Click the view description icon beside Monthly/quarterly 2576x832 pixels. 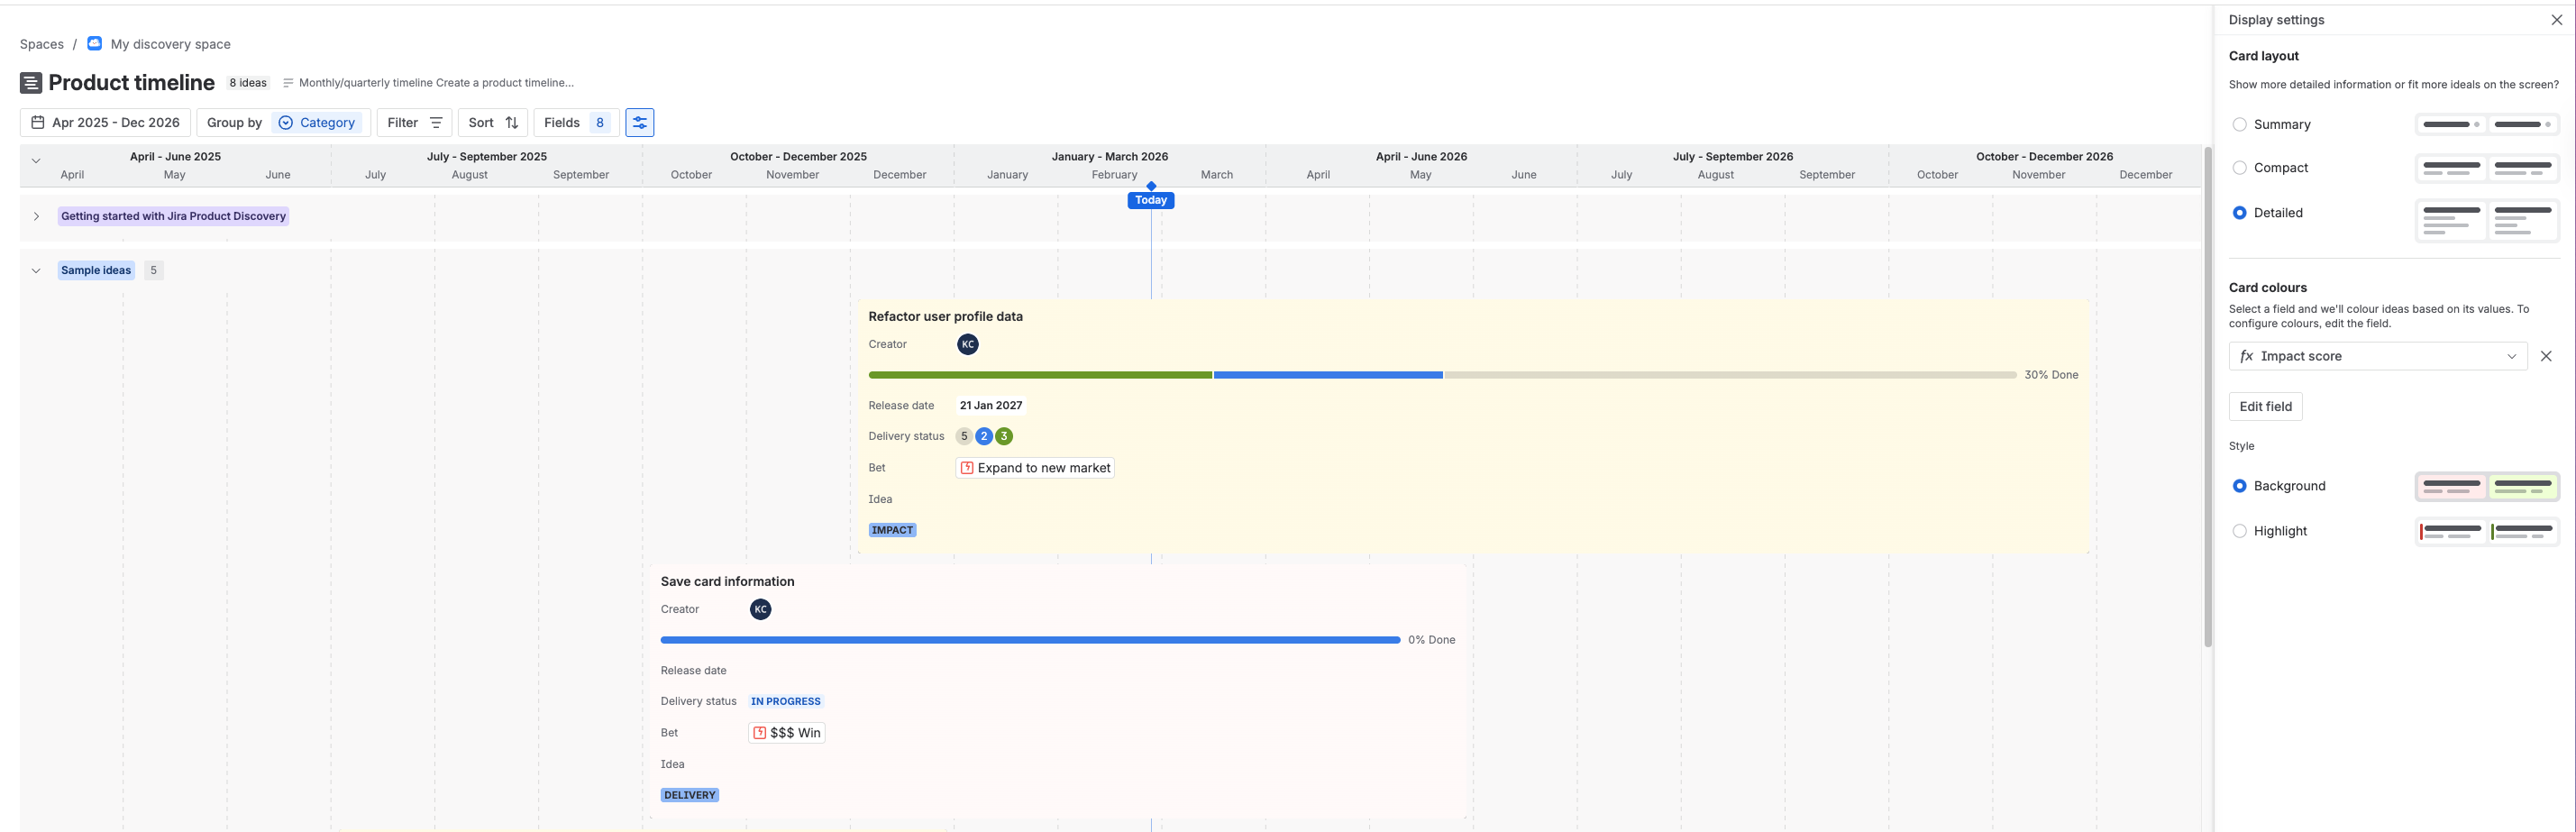288,83
